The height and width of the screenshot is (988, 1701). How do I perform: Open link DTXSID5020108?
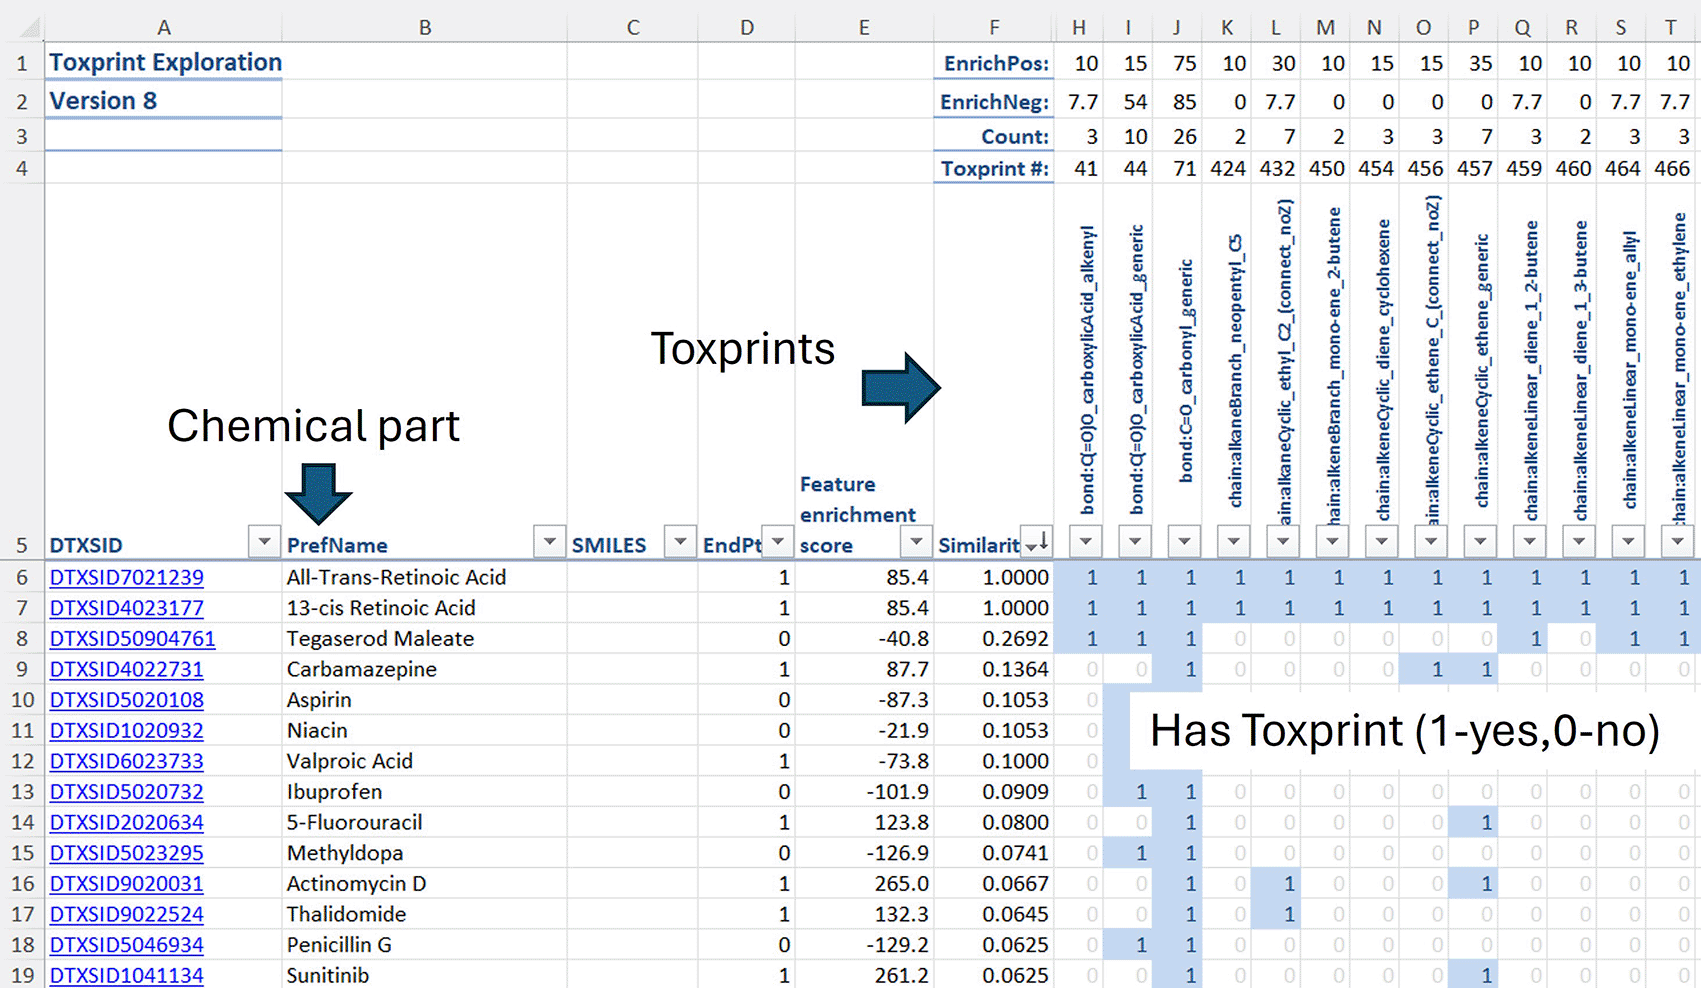(x=127, y=700)
